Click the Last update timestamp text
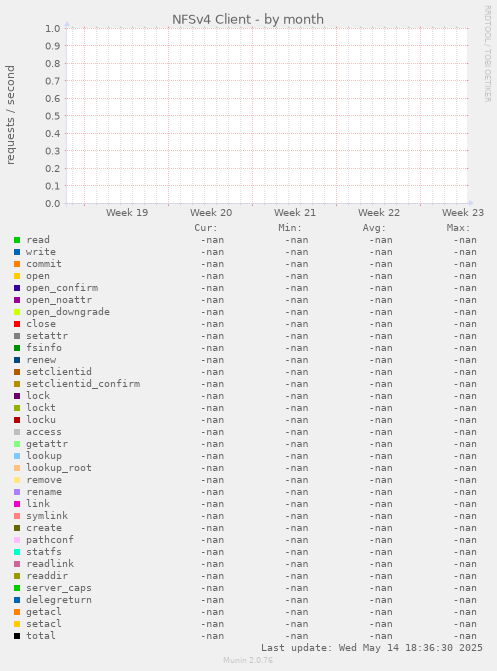Viewport: 497px width, 671px height. (372, 648)
